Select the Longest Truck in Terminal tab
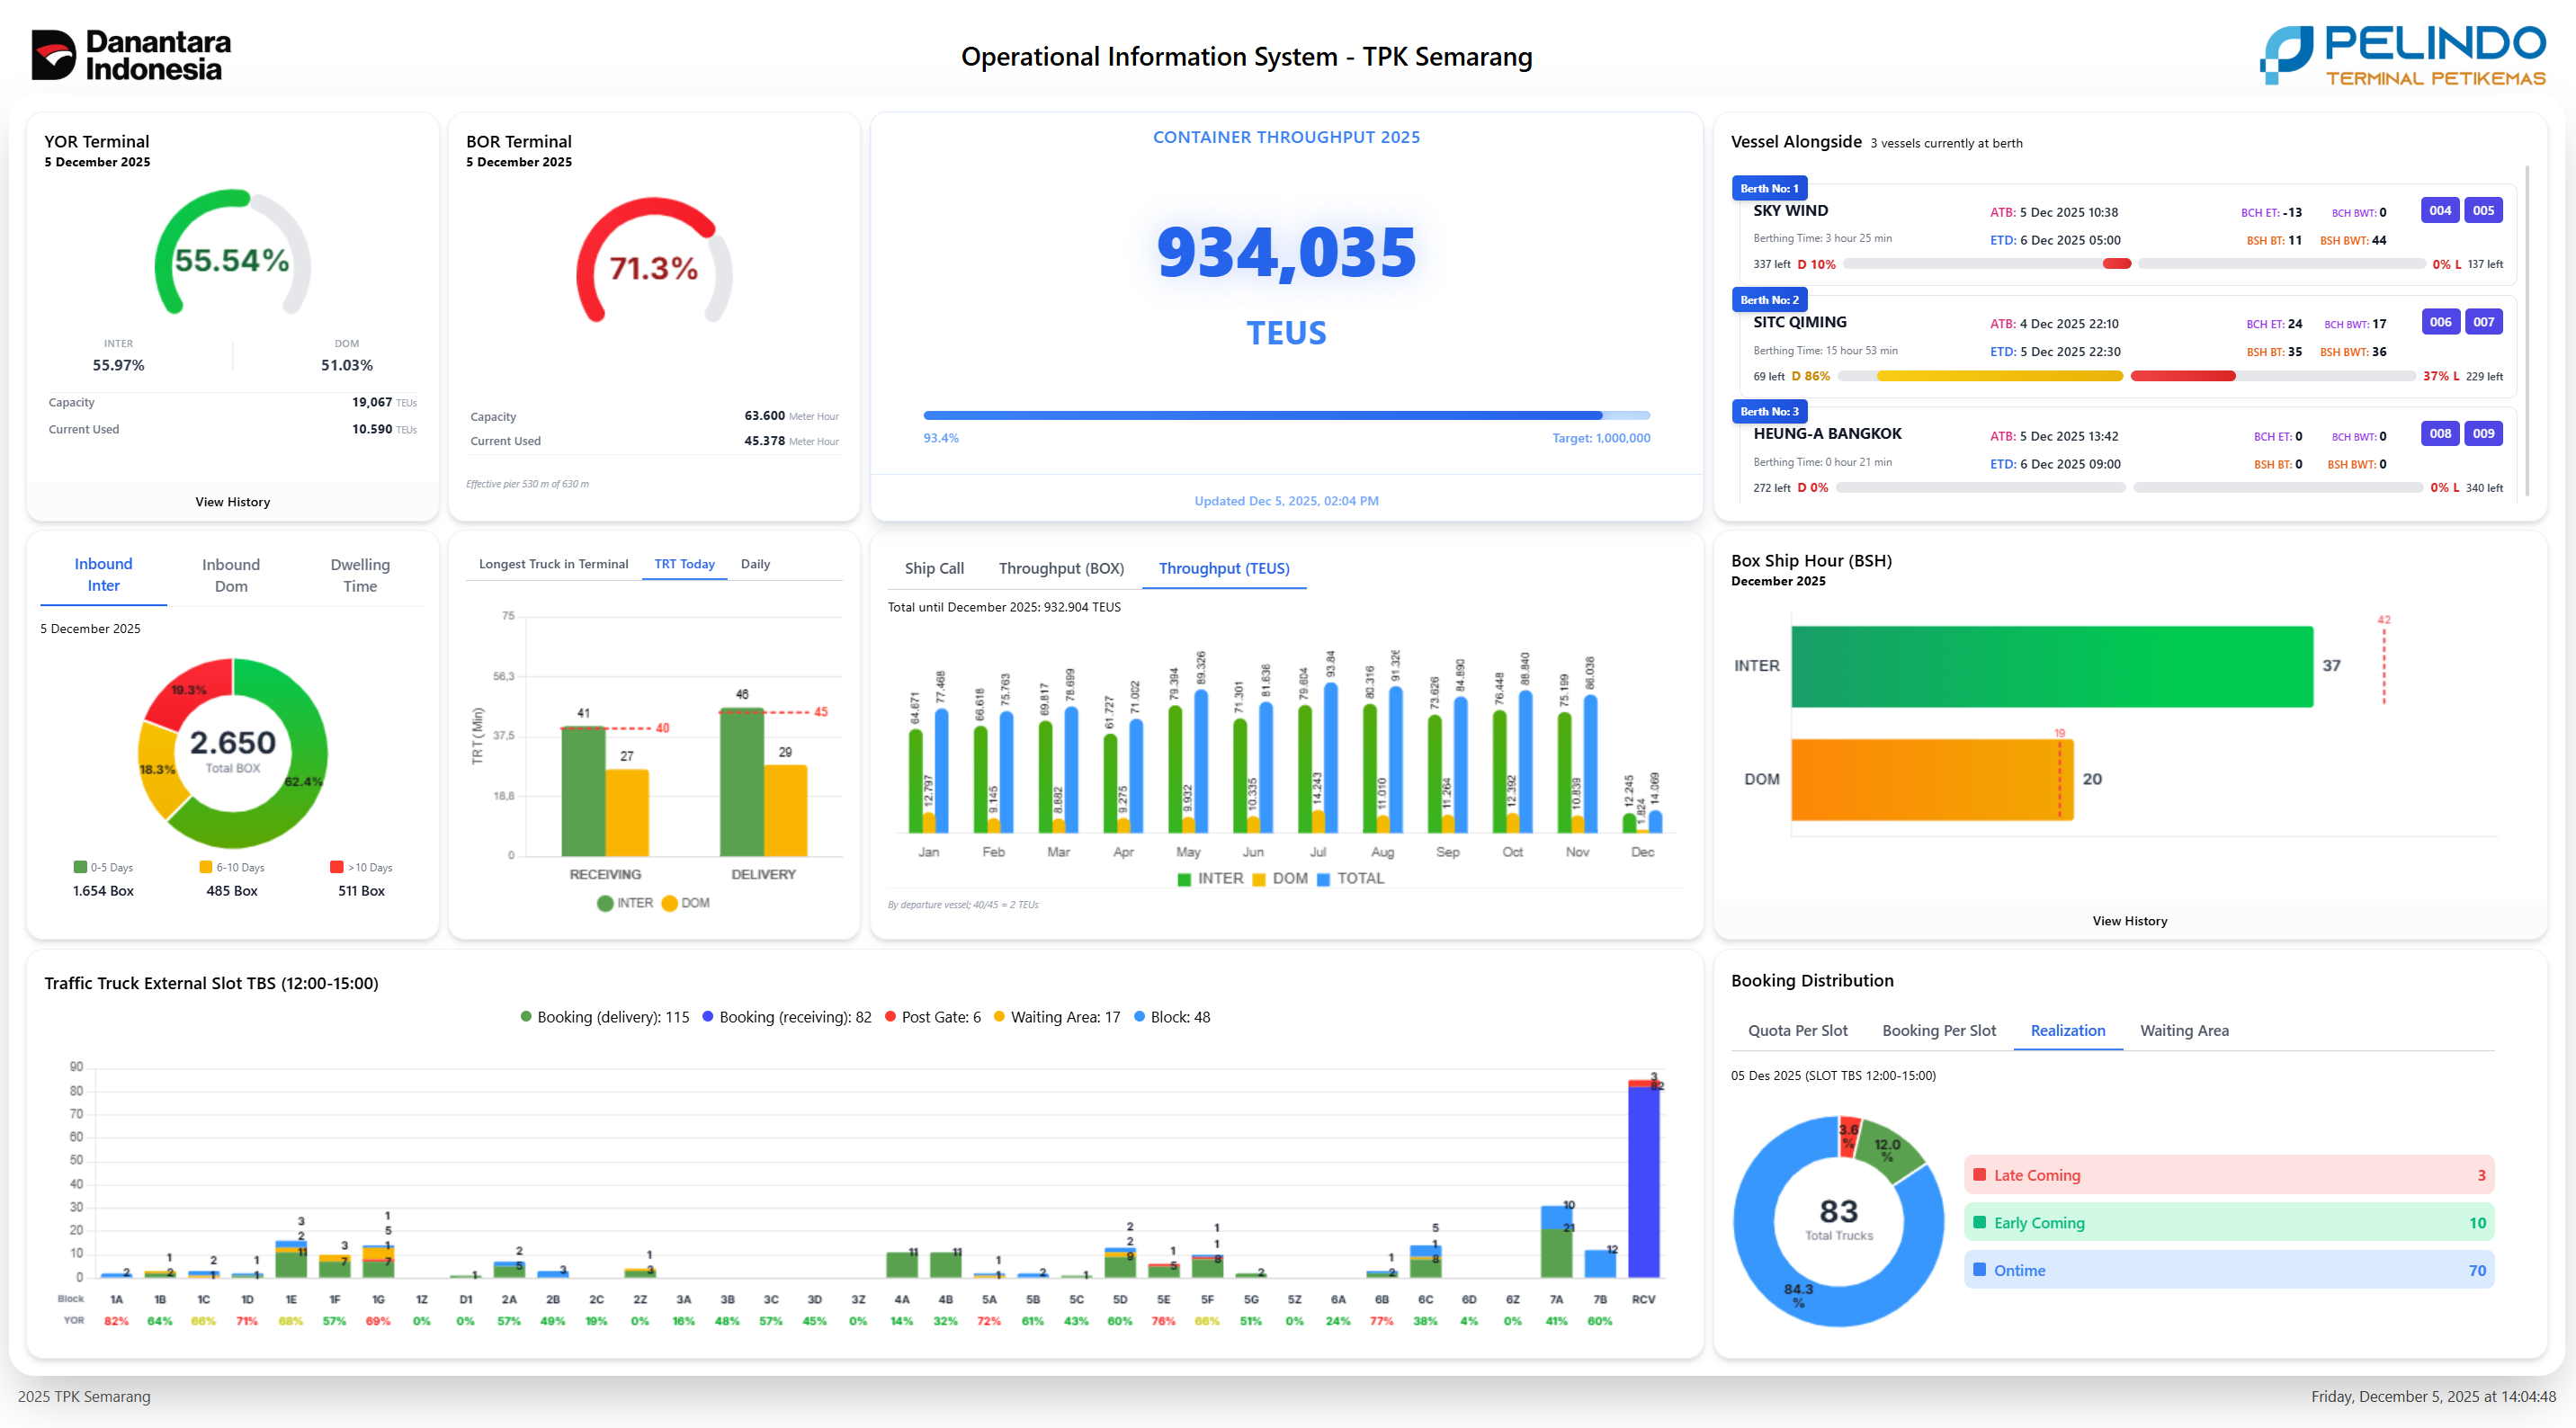 pos(553,564)
